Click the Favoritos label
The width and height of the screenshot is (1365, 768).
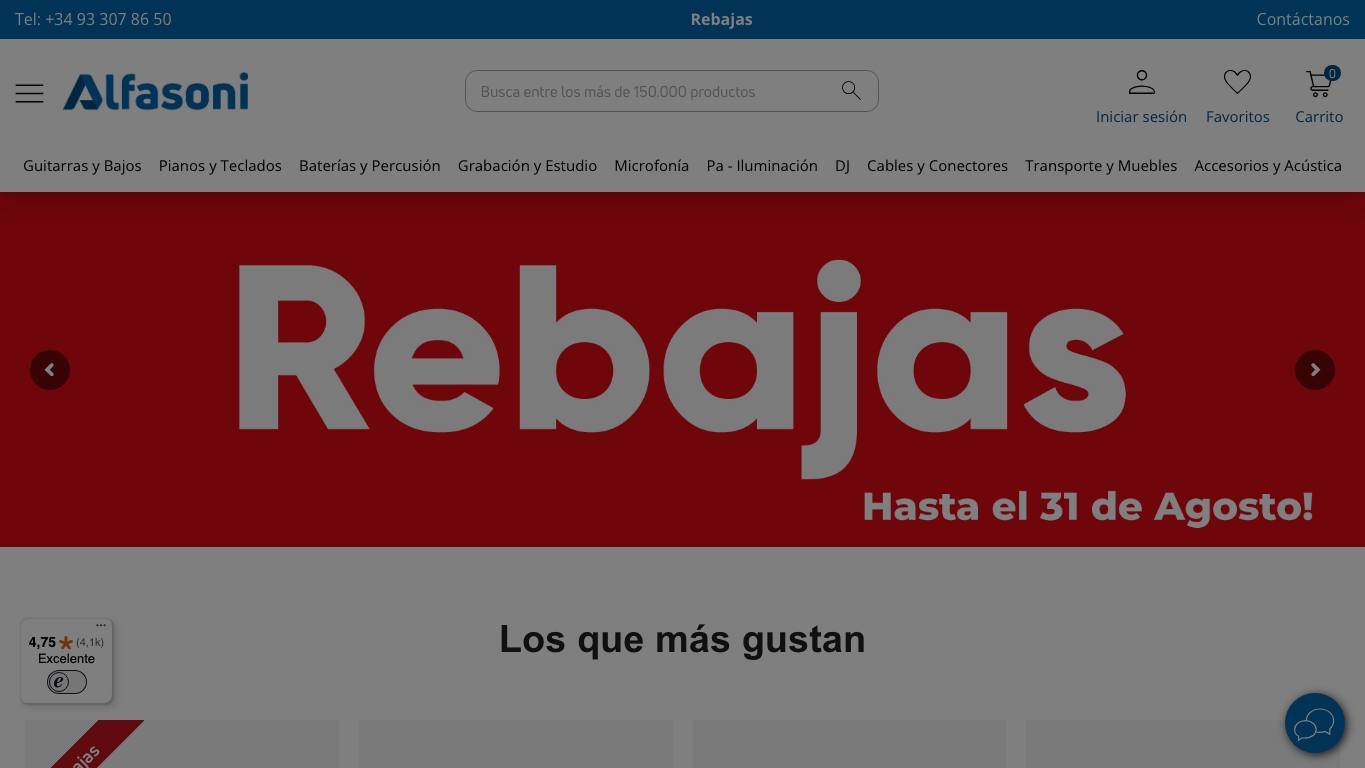(x=1238, y=117)
